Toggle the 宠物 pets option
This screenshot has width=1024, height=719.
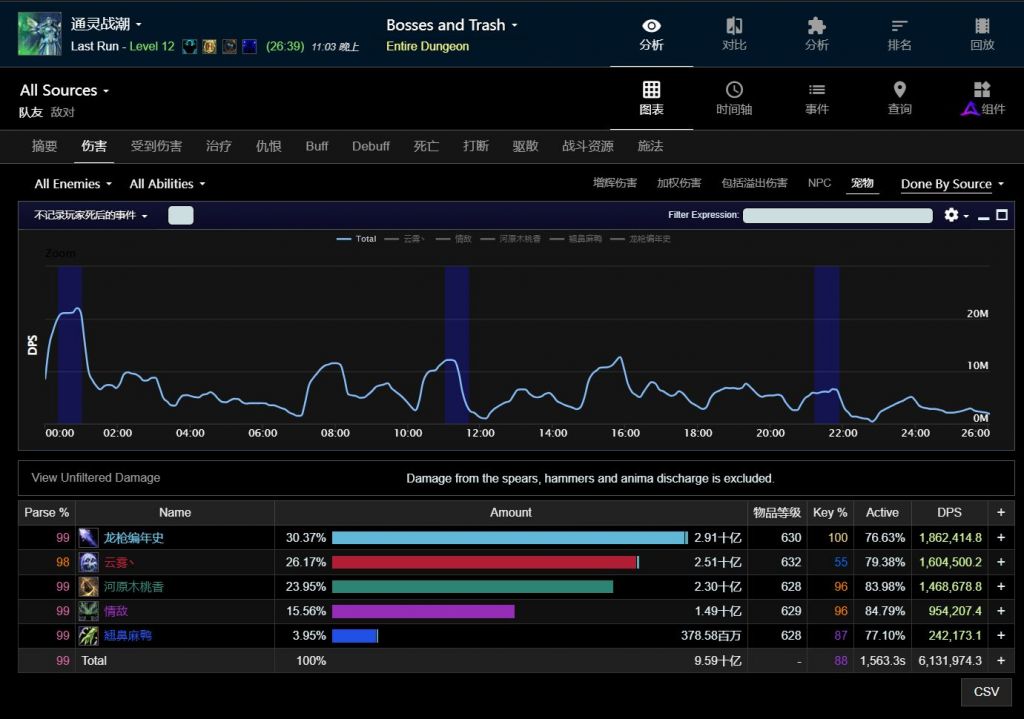tap(862, 183)
